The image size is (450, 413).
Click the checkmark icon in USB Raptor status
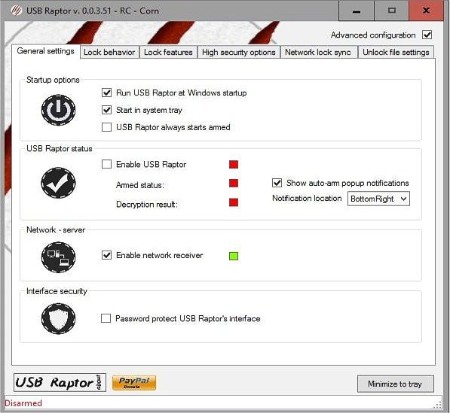58,183
